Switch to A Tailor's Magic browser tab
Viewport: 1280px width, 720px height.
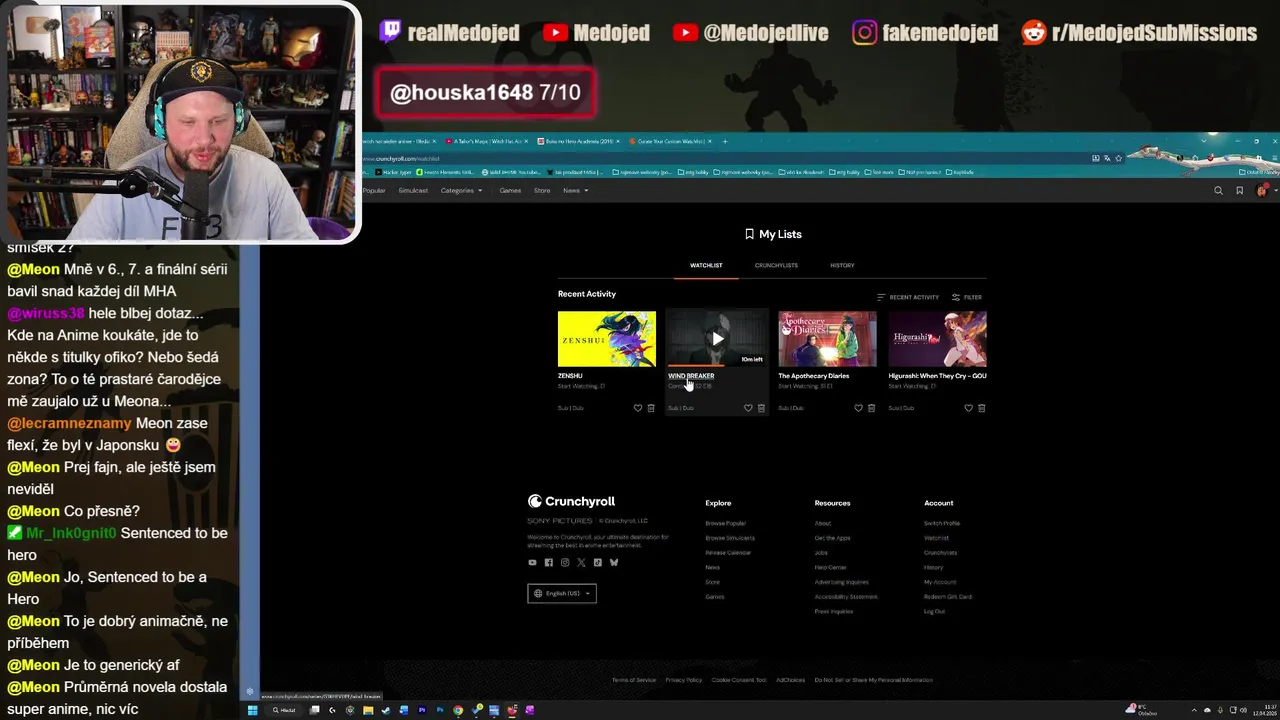tap(488, 142)
